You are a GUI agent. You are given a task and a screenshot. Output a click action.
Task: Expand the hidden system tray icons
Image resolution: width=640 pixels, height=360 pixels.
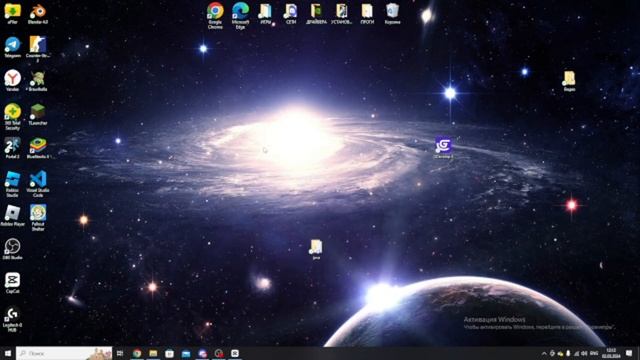coord(544,353)
